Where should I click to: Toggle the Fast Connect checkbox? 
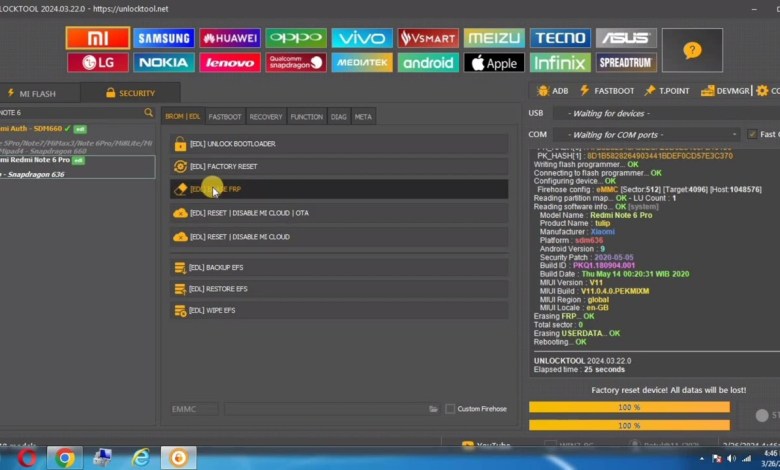[752, 134]
